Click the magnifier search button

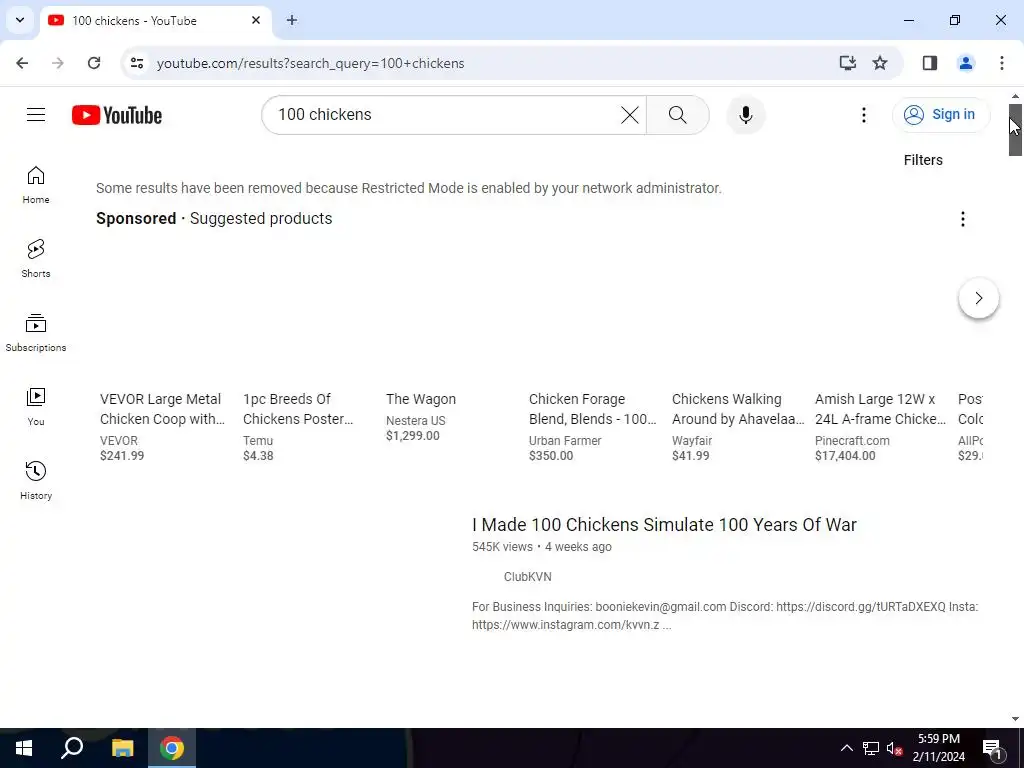point(677,115)
